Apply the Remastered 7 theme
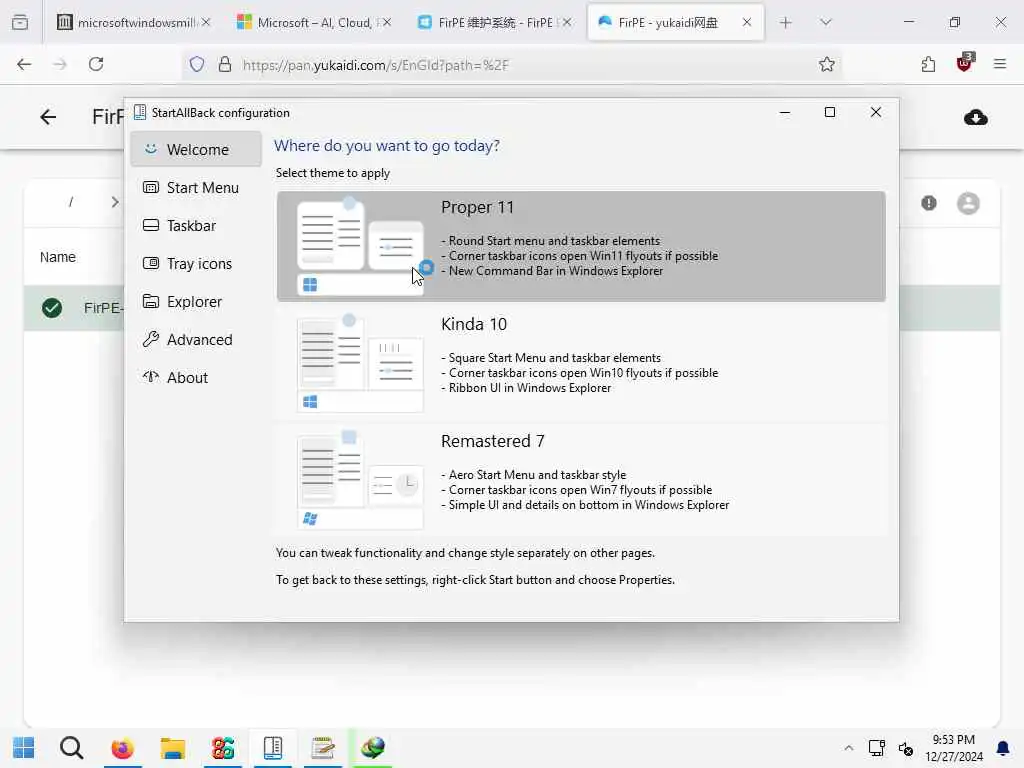The image size is (1024, 768). (x=581, y=480)
